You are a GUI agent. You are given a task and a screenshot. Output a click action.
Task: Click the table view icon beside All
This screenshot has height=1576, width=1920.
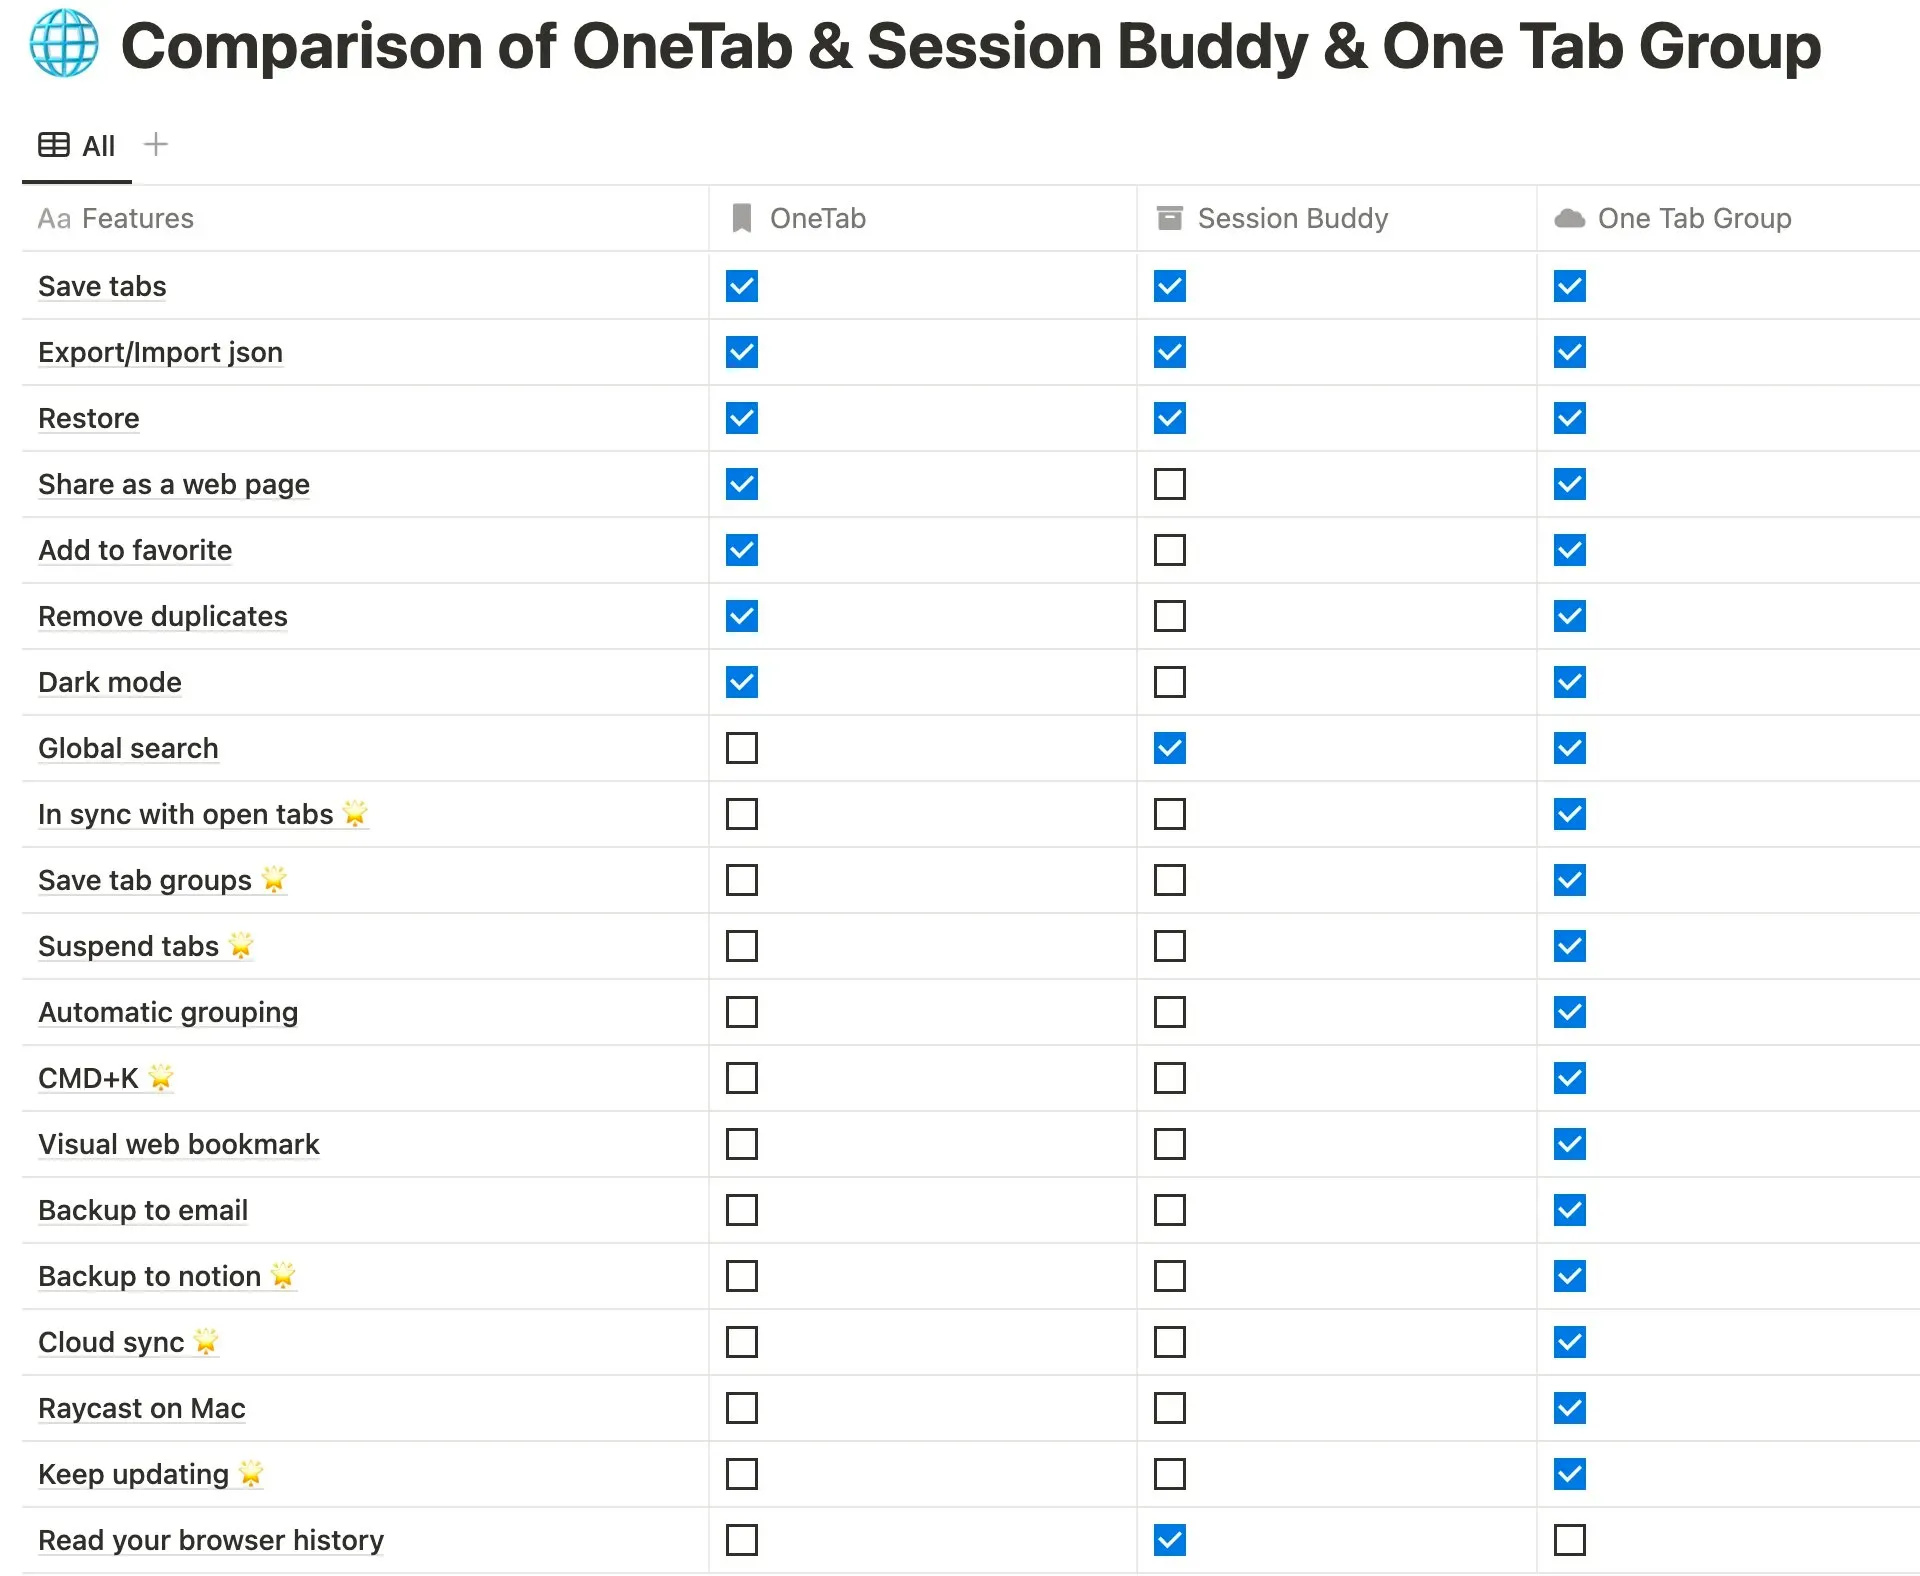pos(52,144)
